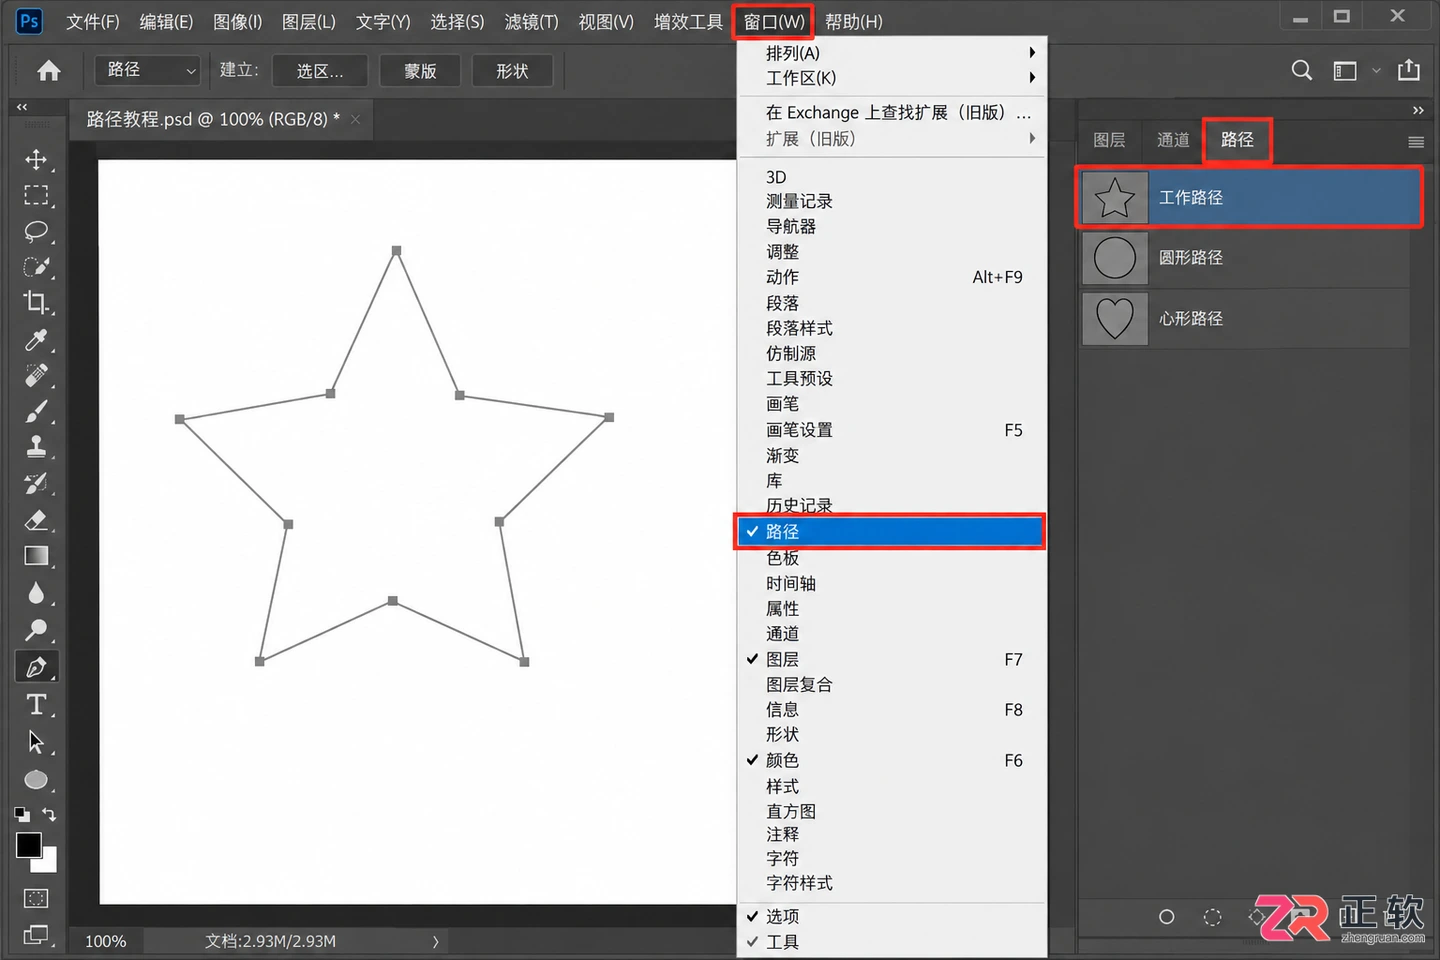This screenshot has width=1440, height=960.
Task: Reset default foreground and background colors
Action: pyautogui.click(x=22, y=814)
